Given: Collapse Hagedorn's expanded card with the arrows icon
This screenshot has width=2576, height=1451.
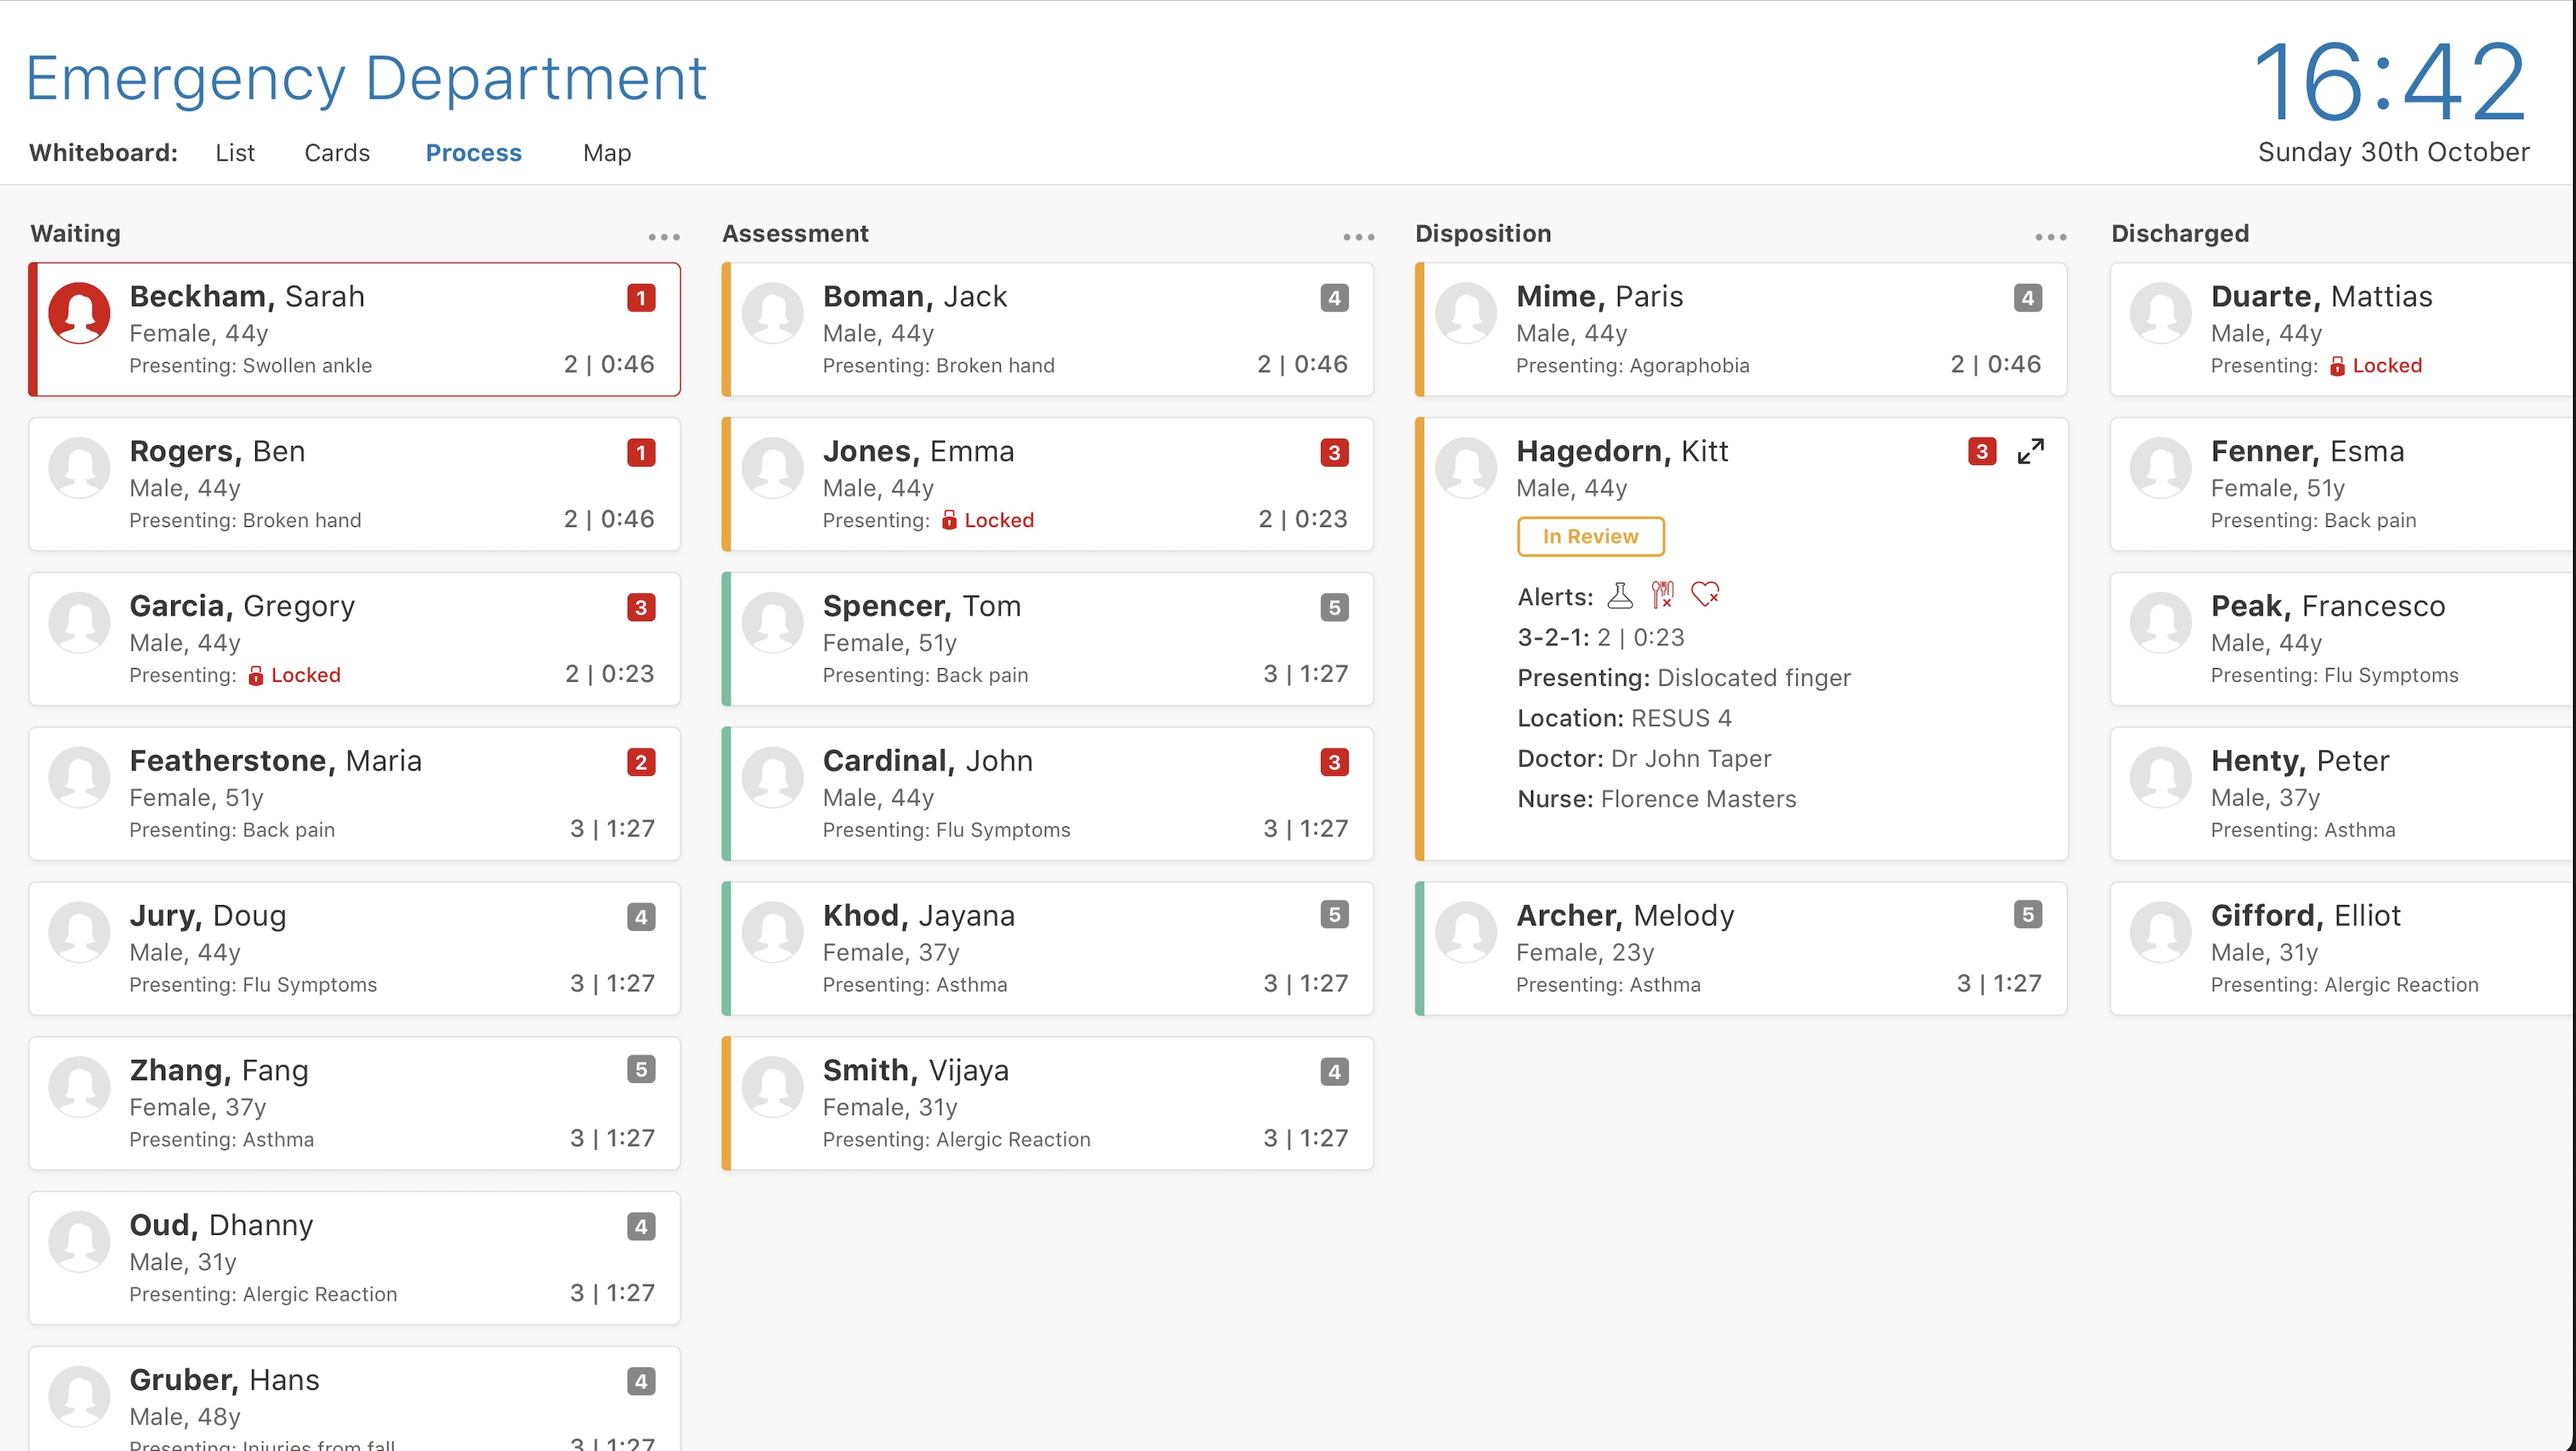Looking at the screenshot, I should pyautogui.click(x=2030, y=452).
